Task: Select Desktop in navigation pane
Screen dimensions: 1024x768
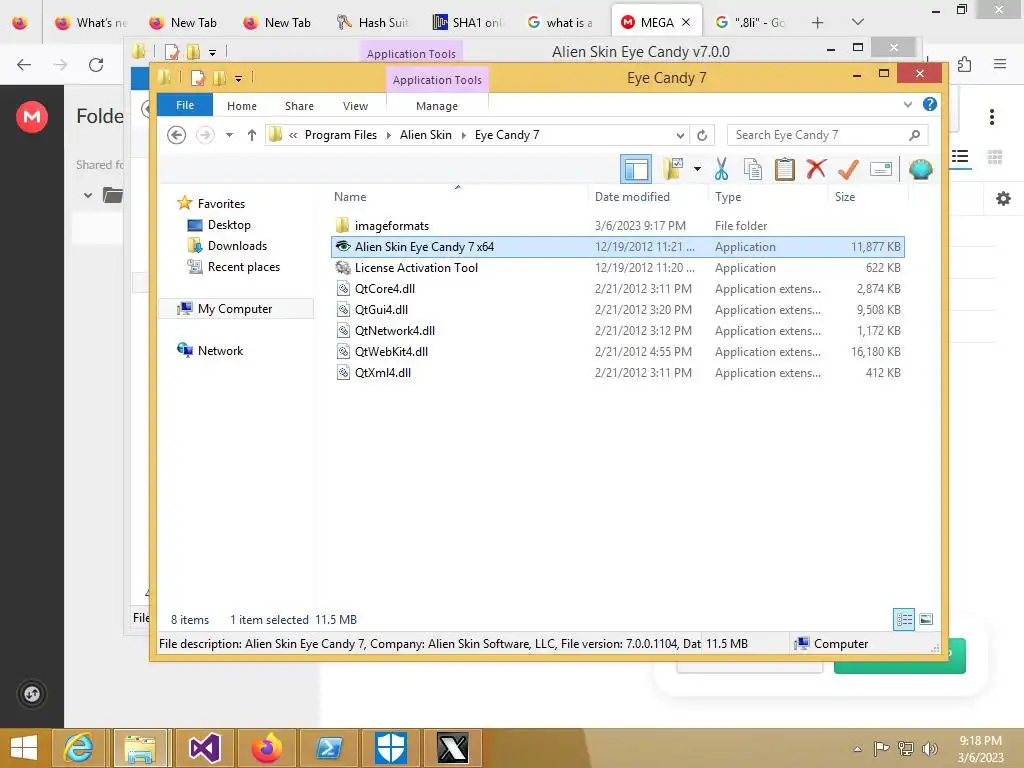Action: point(229,225)
